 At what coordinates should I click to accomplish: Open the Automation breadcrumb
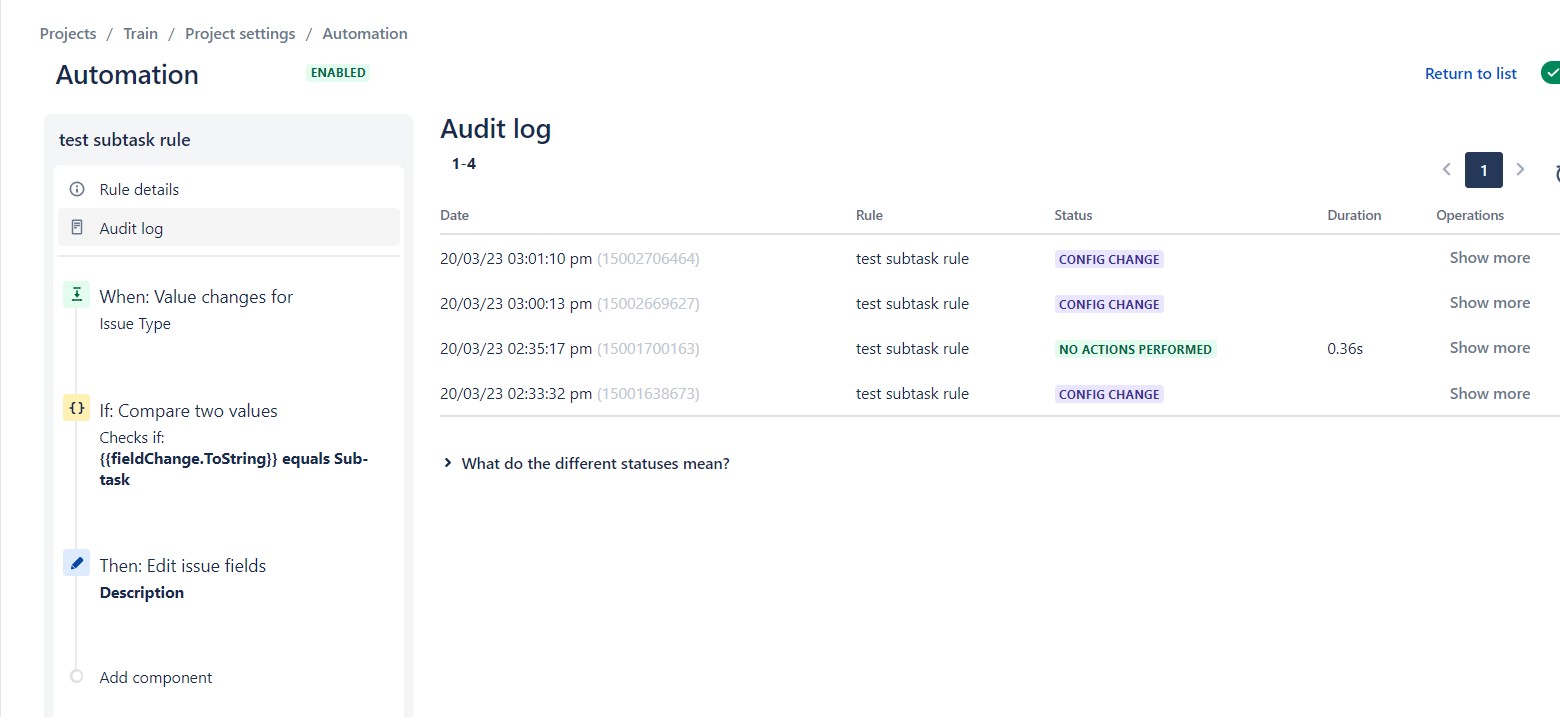[365, 34]
